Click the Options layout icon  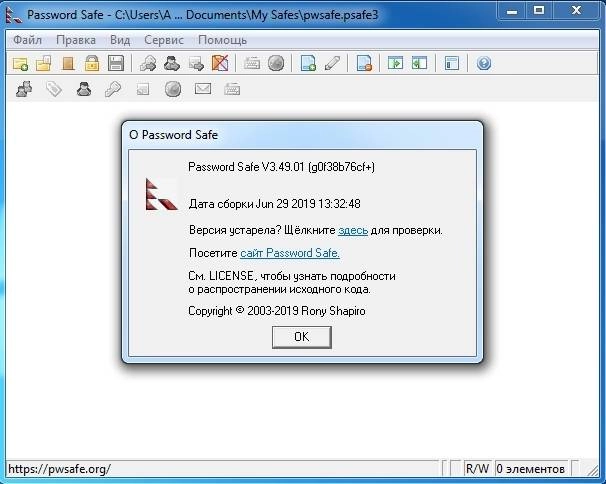click(x=452, y=63)
